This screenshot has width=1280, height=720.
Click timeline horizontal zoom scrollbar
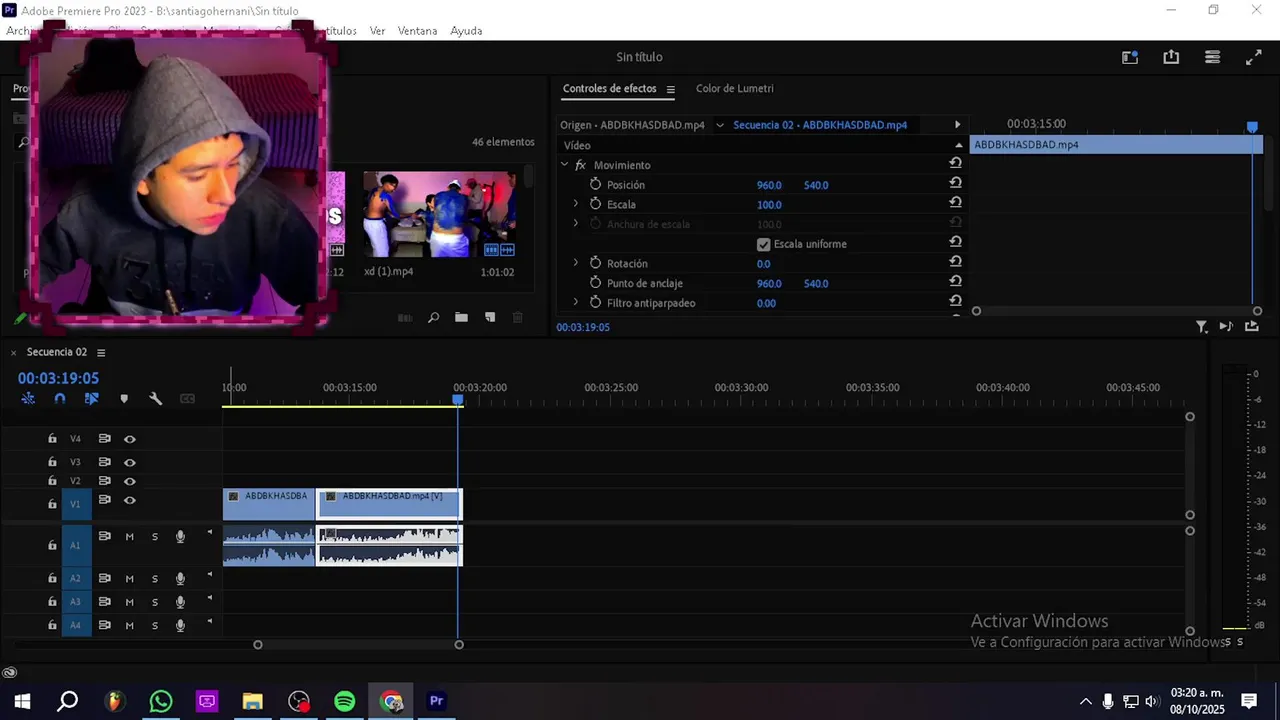pos(358,645)
